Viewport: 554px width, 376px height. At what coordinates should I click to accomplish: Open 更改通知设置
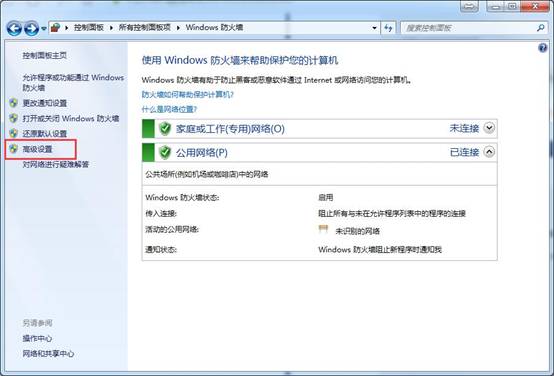coord(45,103)
